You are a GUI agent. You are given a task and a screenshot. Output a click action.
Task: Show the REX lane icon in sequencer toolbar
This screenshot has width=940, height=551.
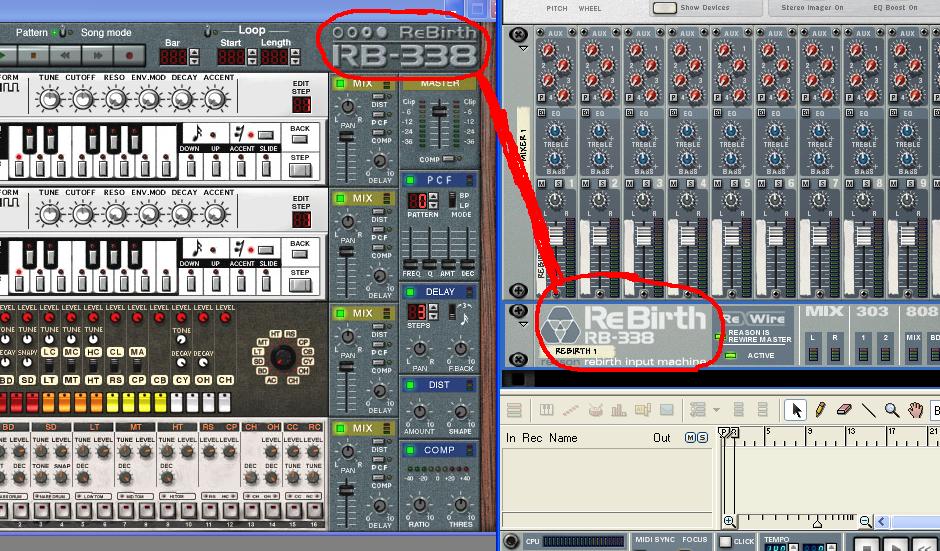click(x=570, y=410)
